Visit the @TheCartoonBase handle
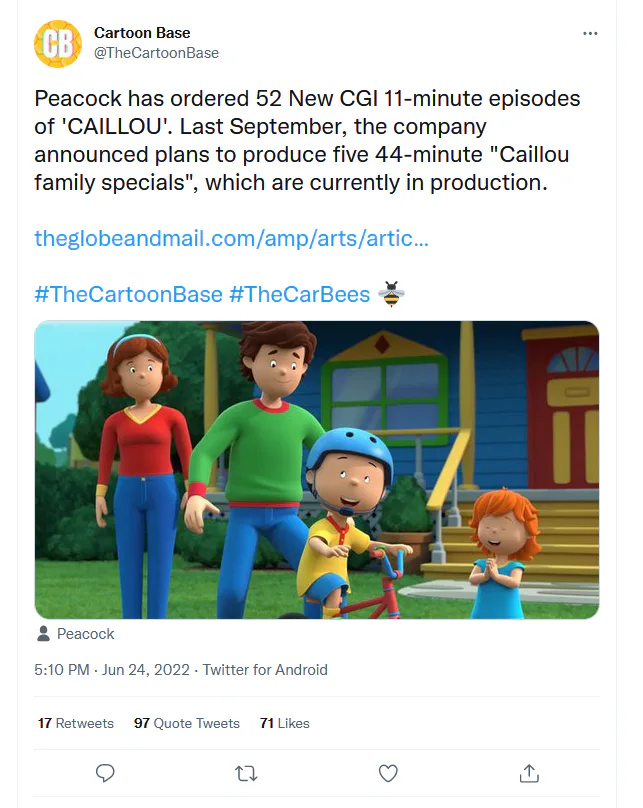 (x=156, y=53)
